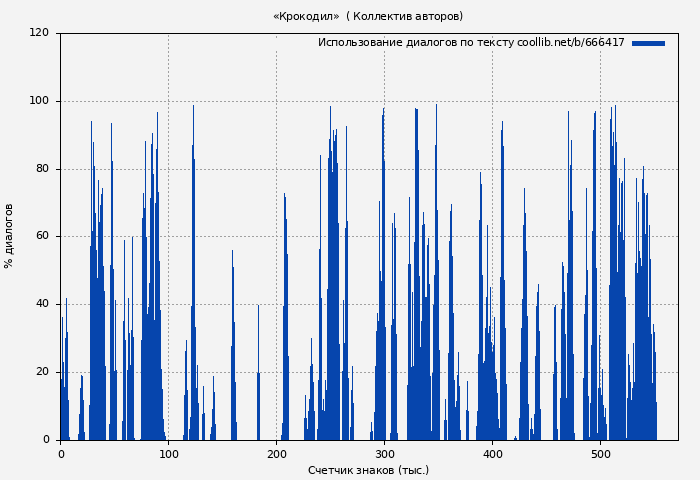The image size is (700, 480).
Task: Click the "Счетчик знаков (тыс.)" axis label
Action: pos(368,470)
